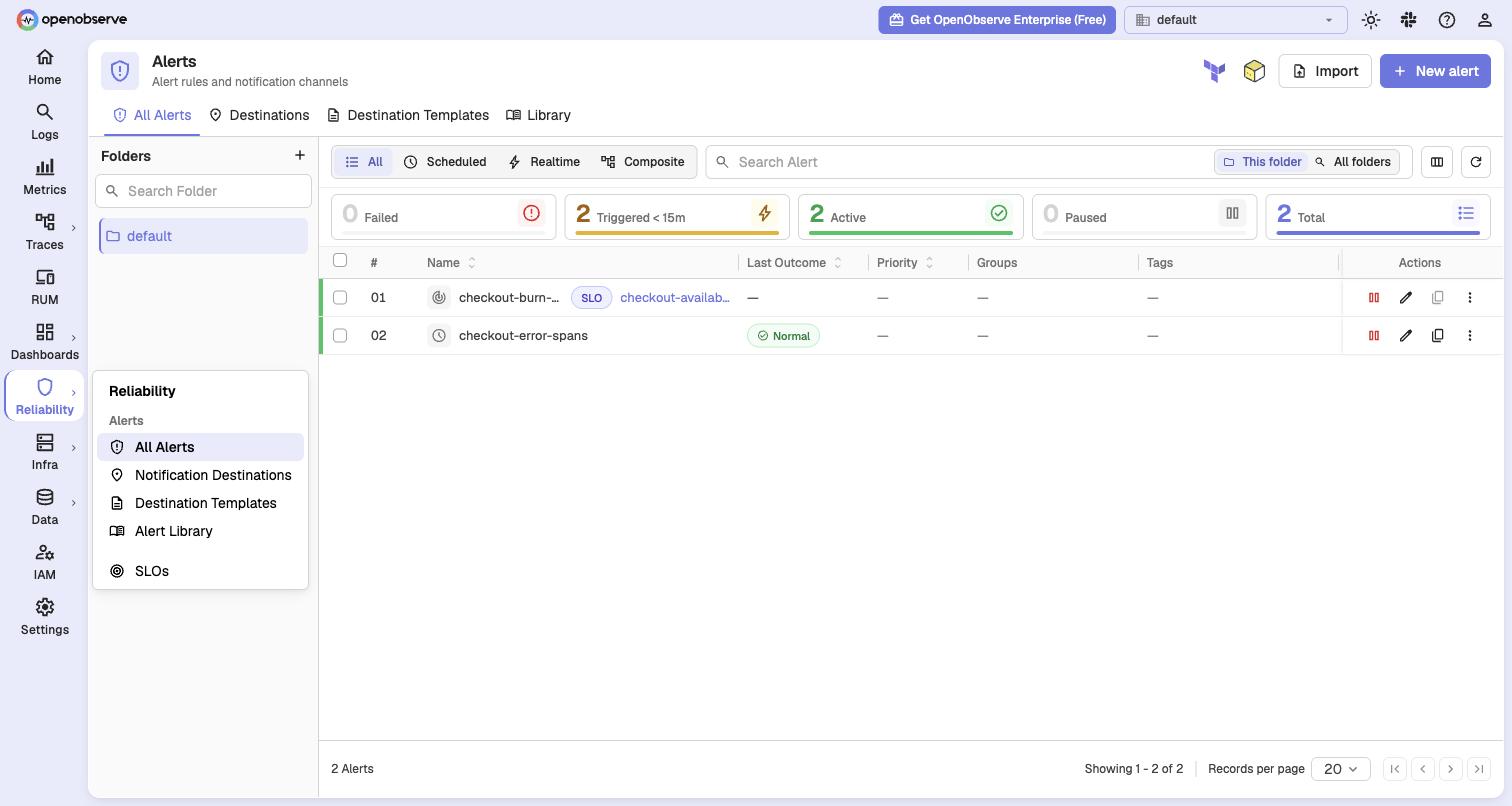Click the Triggered < 15m summary card
Screen dimensions: 1512x806
tap(677, 217)
